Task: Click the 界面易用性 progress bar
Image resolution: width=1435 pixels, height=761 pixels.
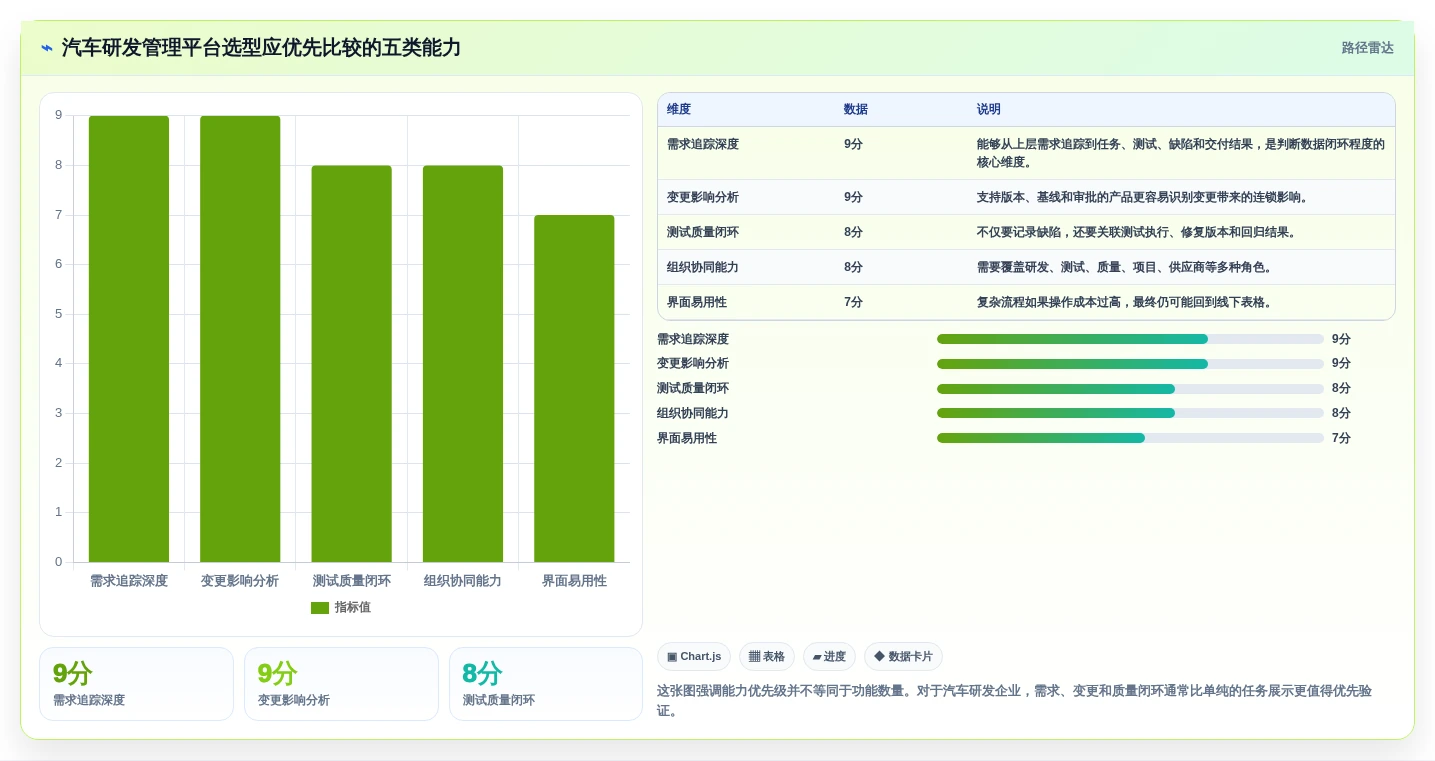Action: tap(1130, 438)
